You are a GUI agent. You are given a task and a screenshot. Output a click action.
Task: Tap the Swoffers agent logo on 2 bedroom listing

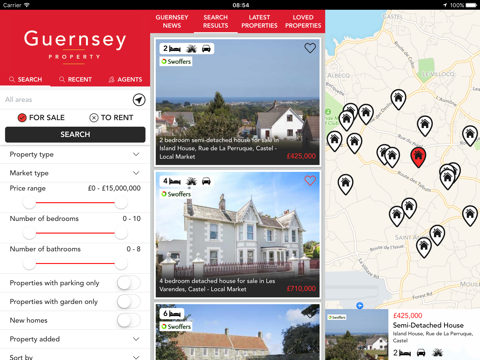click(x=176, y=62)
